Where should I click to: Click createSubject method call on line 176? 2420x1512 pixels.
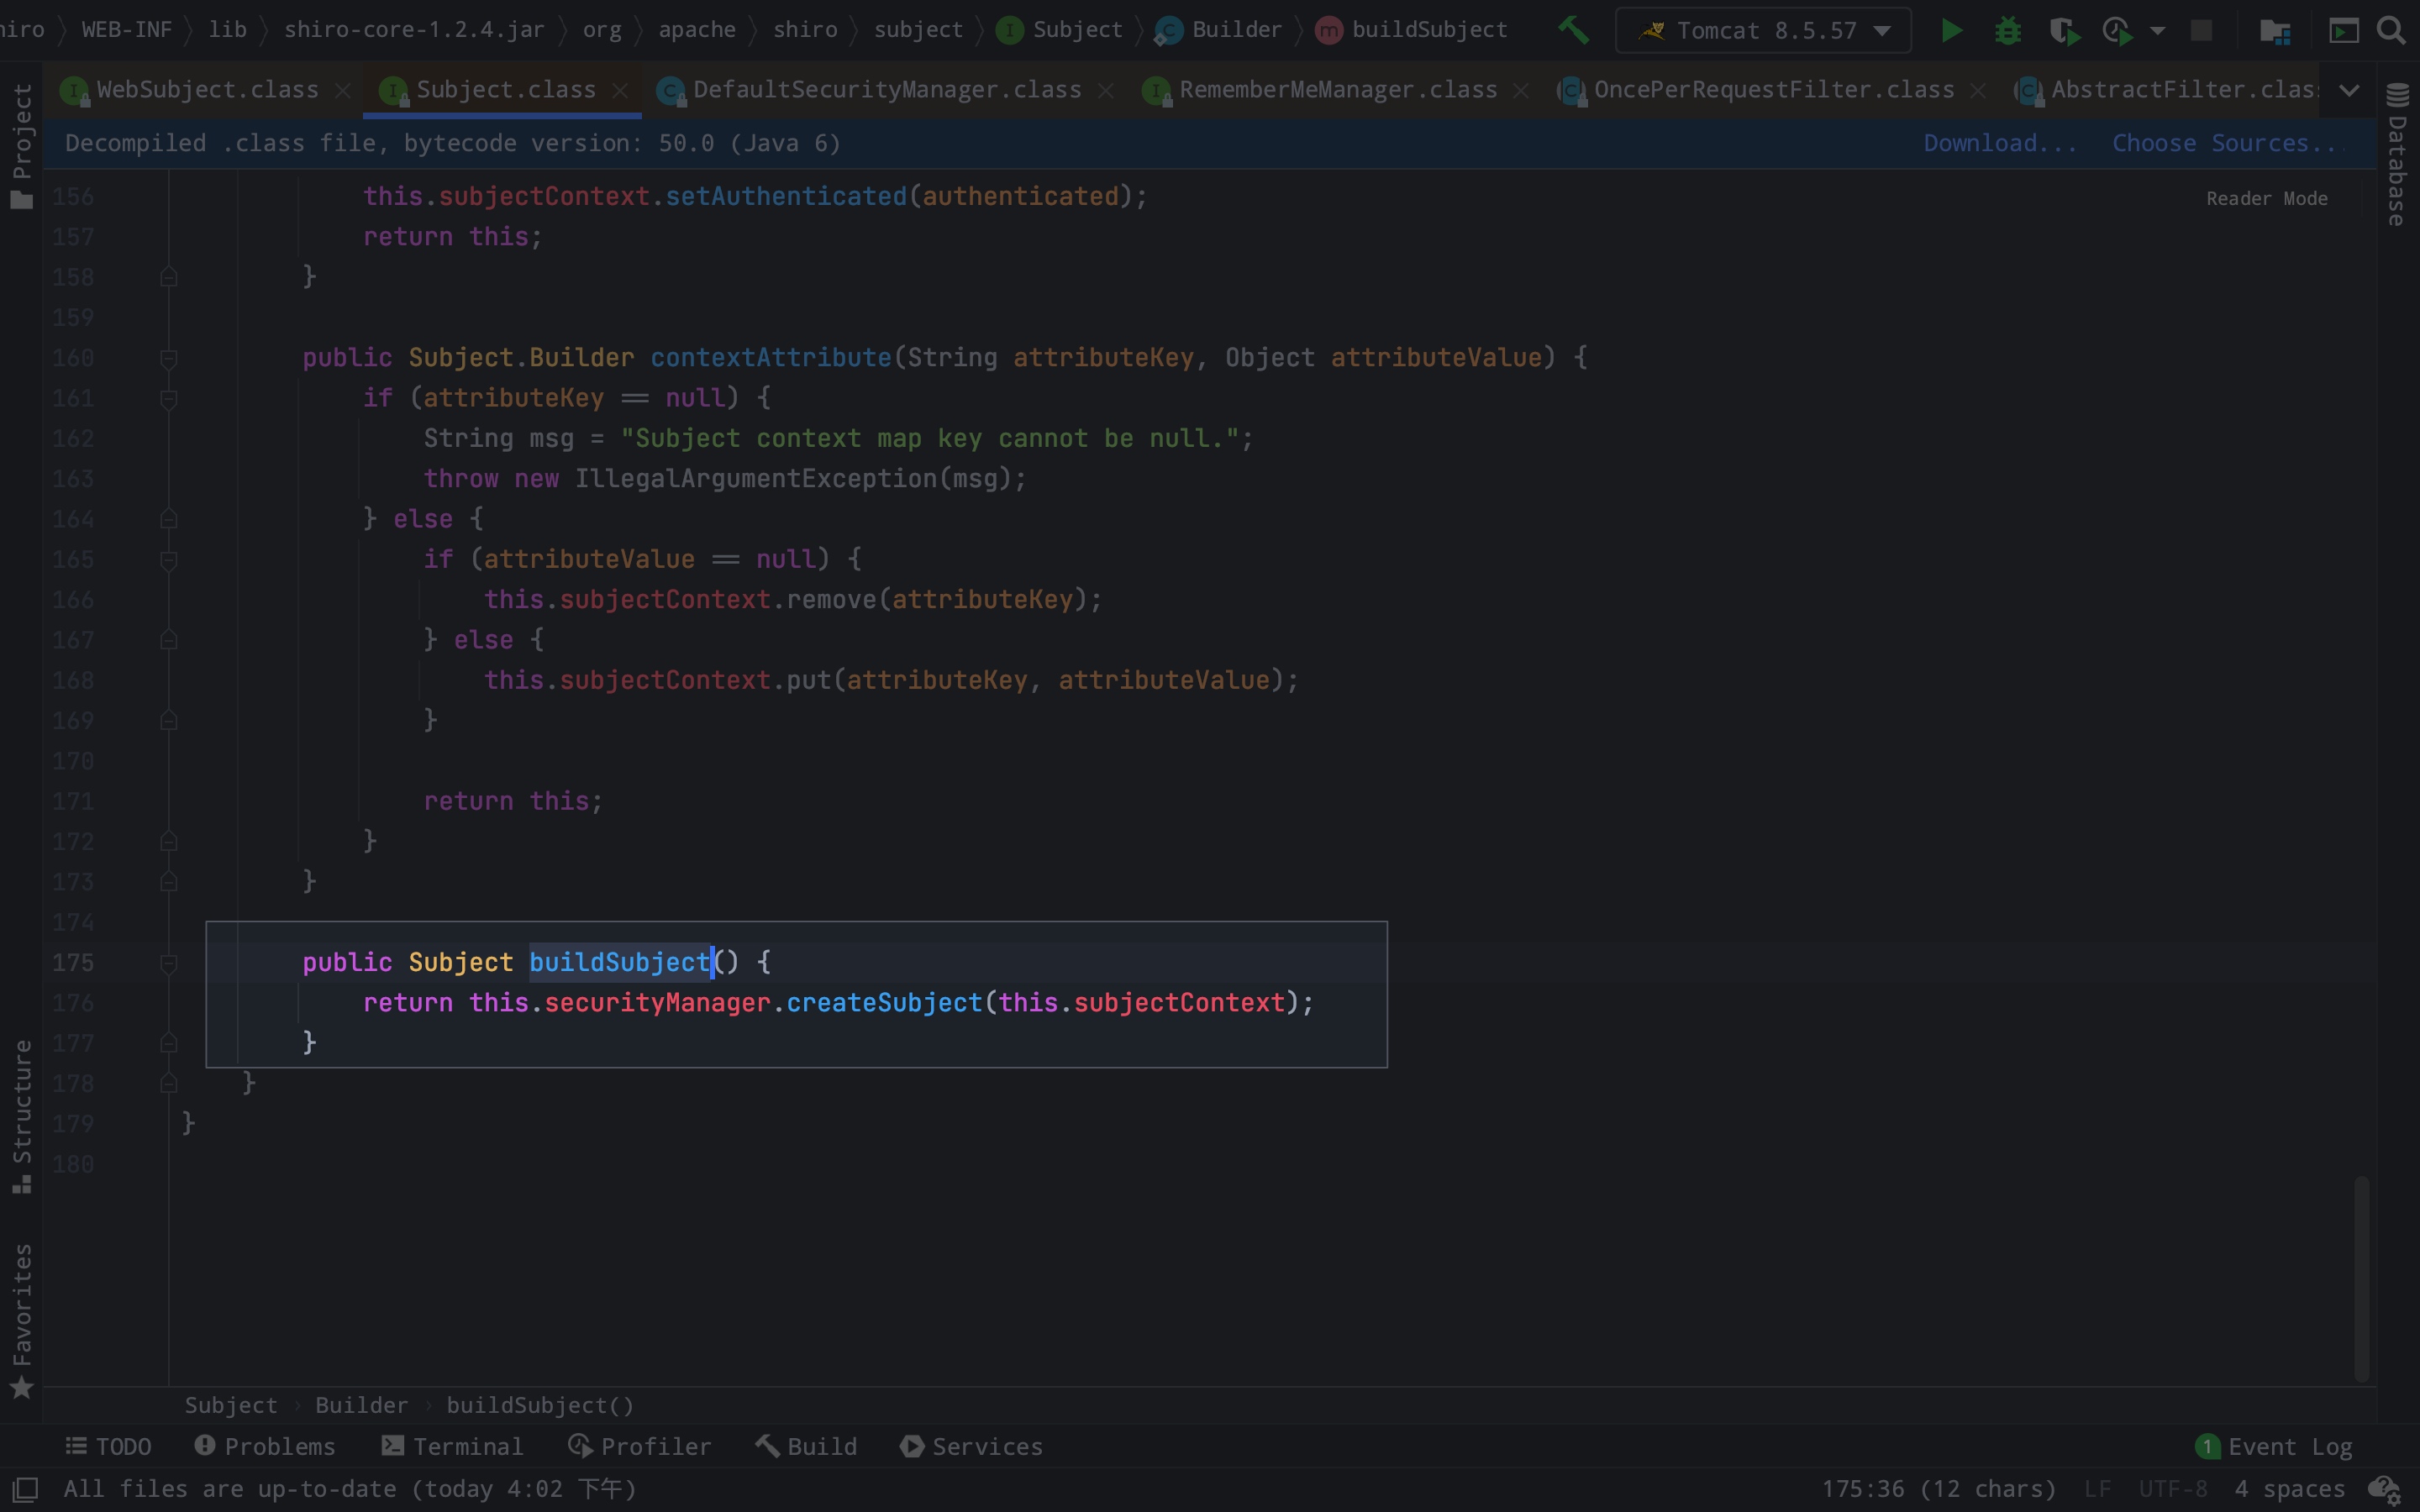point(884,1003)
